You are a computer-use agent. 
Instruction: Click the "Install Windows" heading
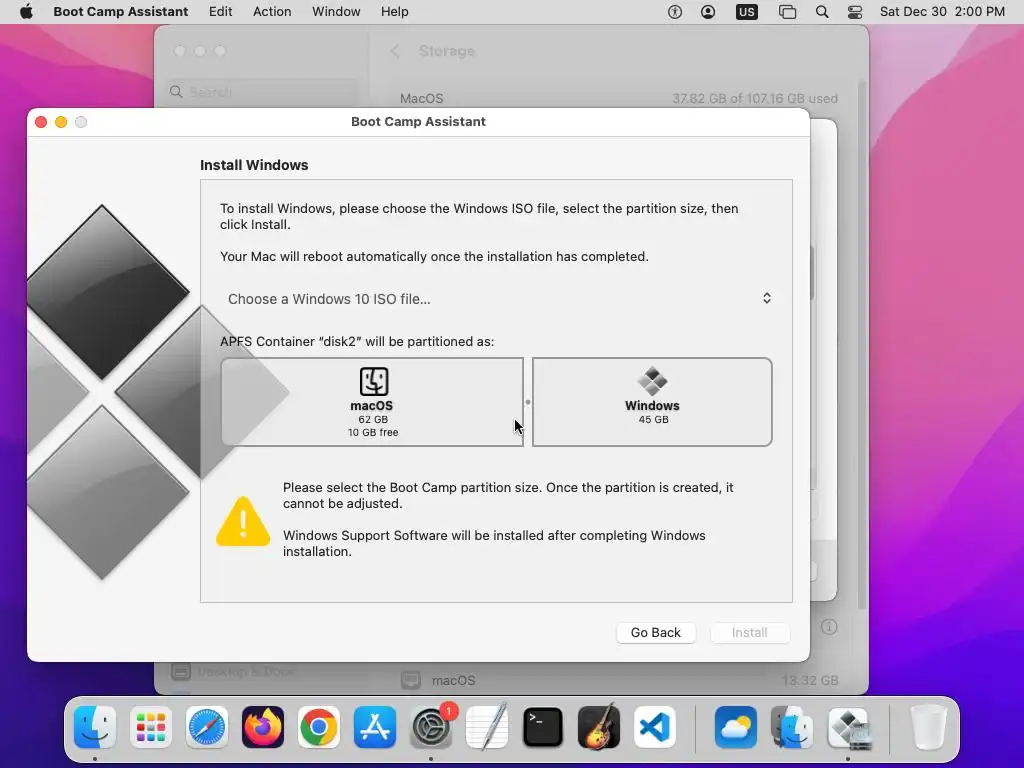coord(254,165)
